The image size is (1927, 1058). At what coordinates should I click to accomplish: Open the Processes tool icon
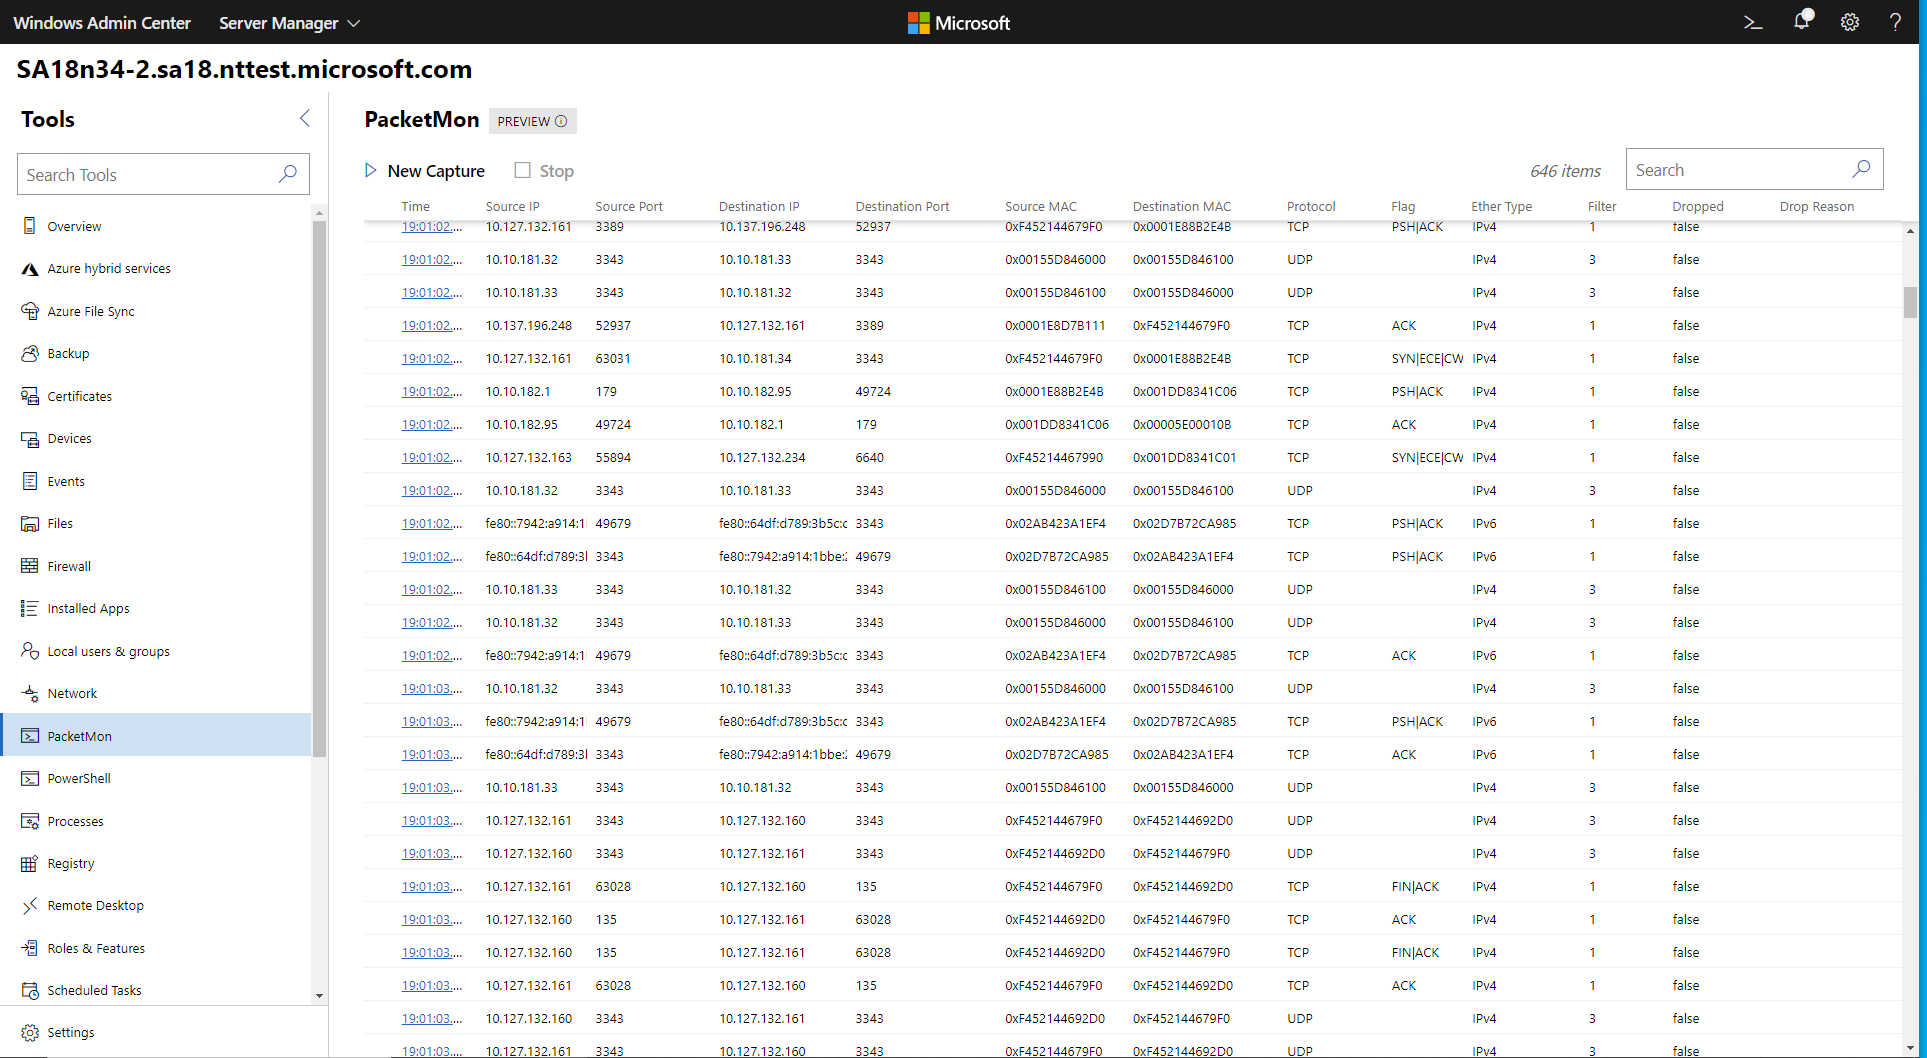click(30, 821)
